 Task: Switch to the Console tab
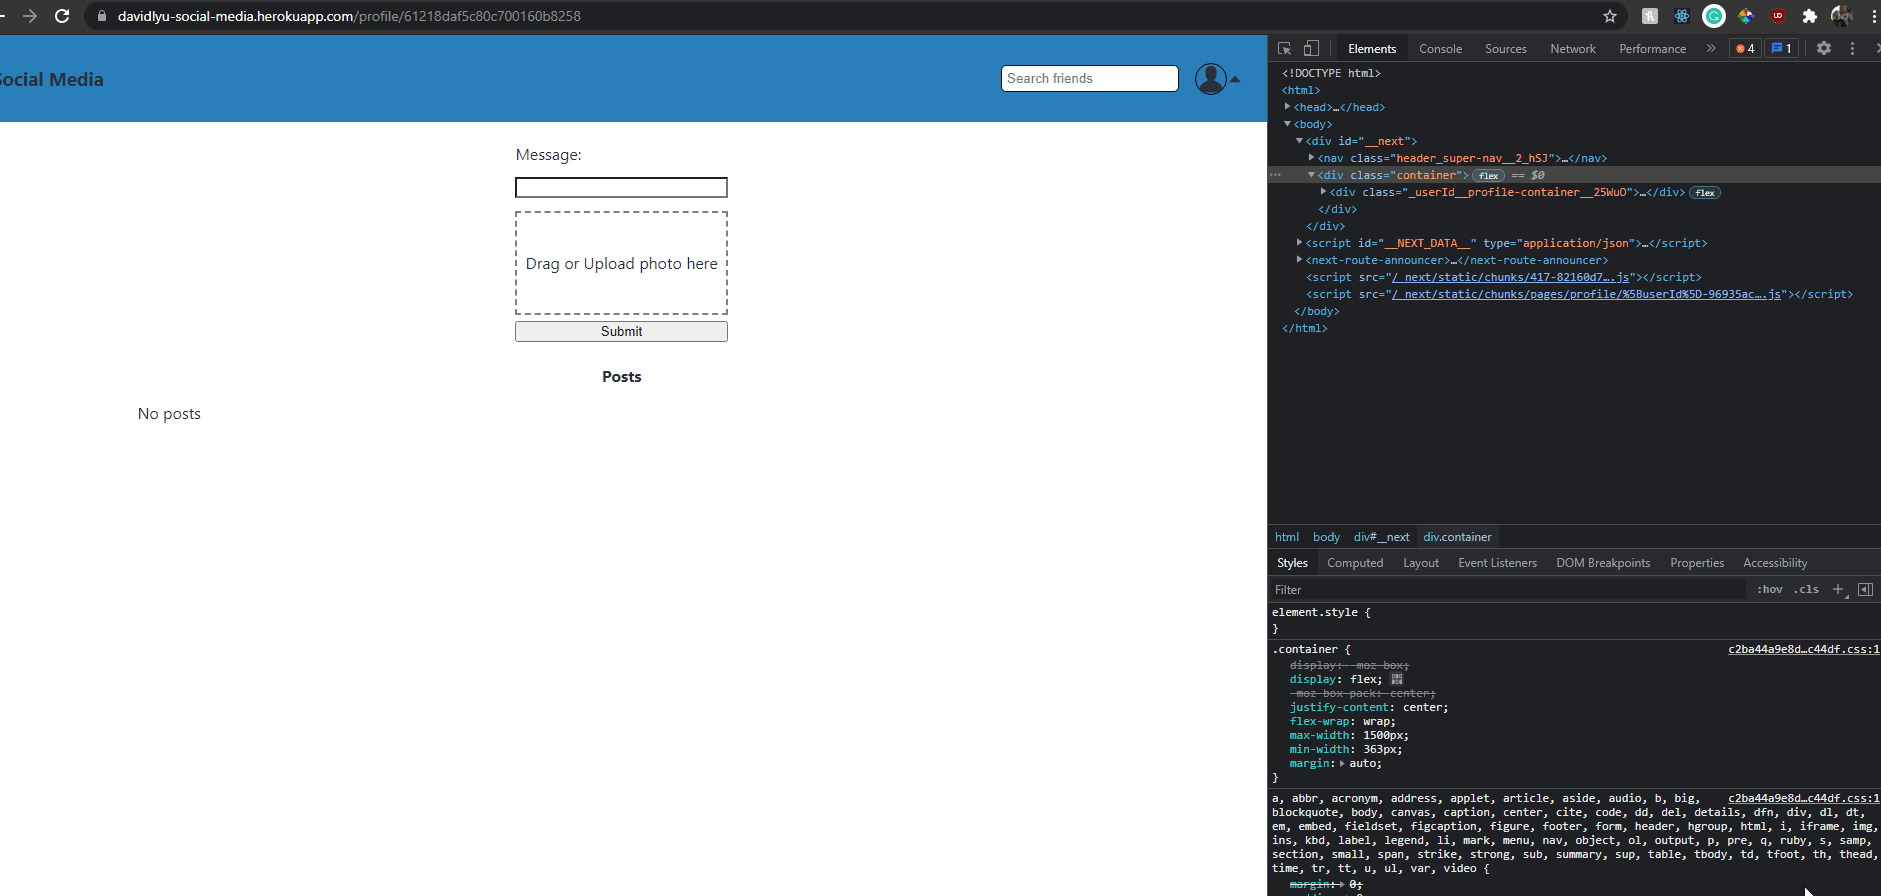(x=1440, y=48)
